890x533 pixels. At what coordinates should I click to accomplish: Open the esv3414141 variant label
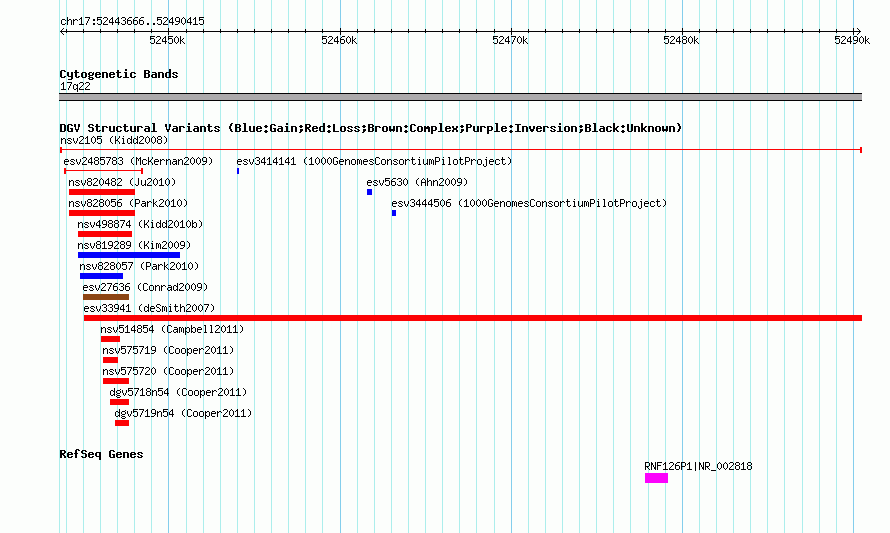pos(374,161)
